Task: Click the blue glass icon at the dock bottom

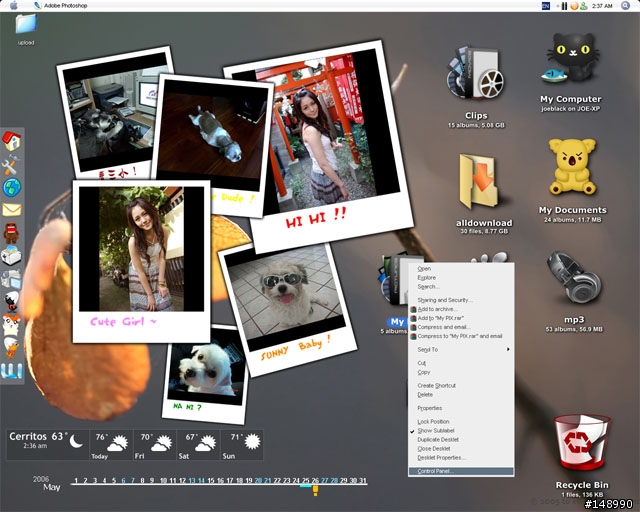Action: coord(11,371)
